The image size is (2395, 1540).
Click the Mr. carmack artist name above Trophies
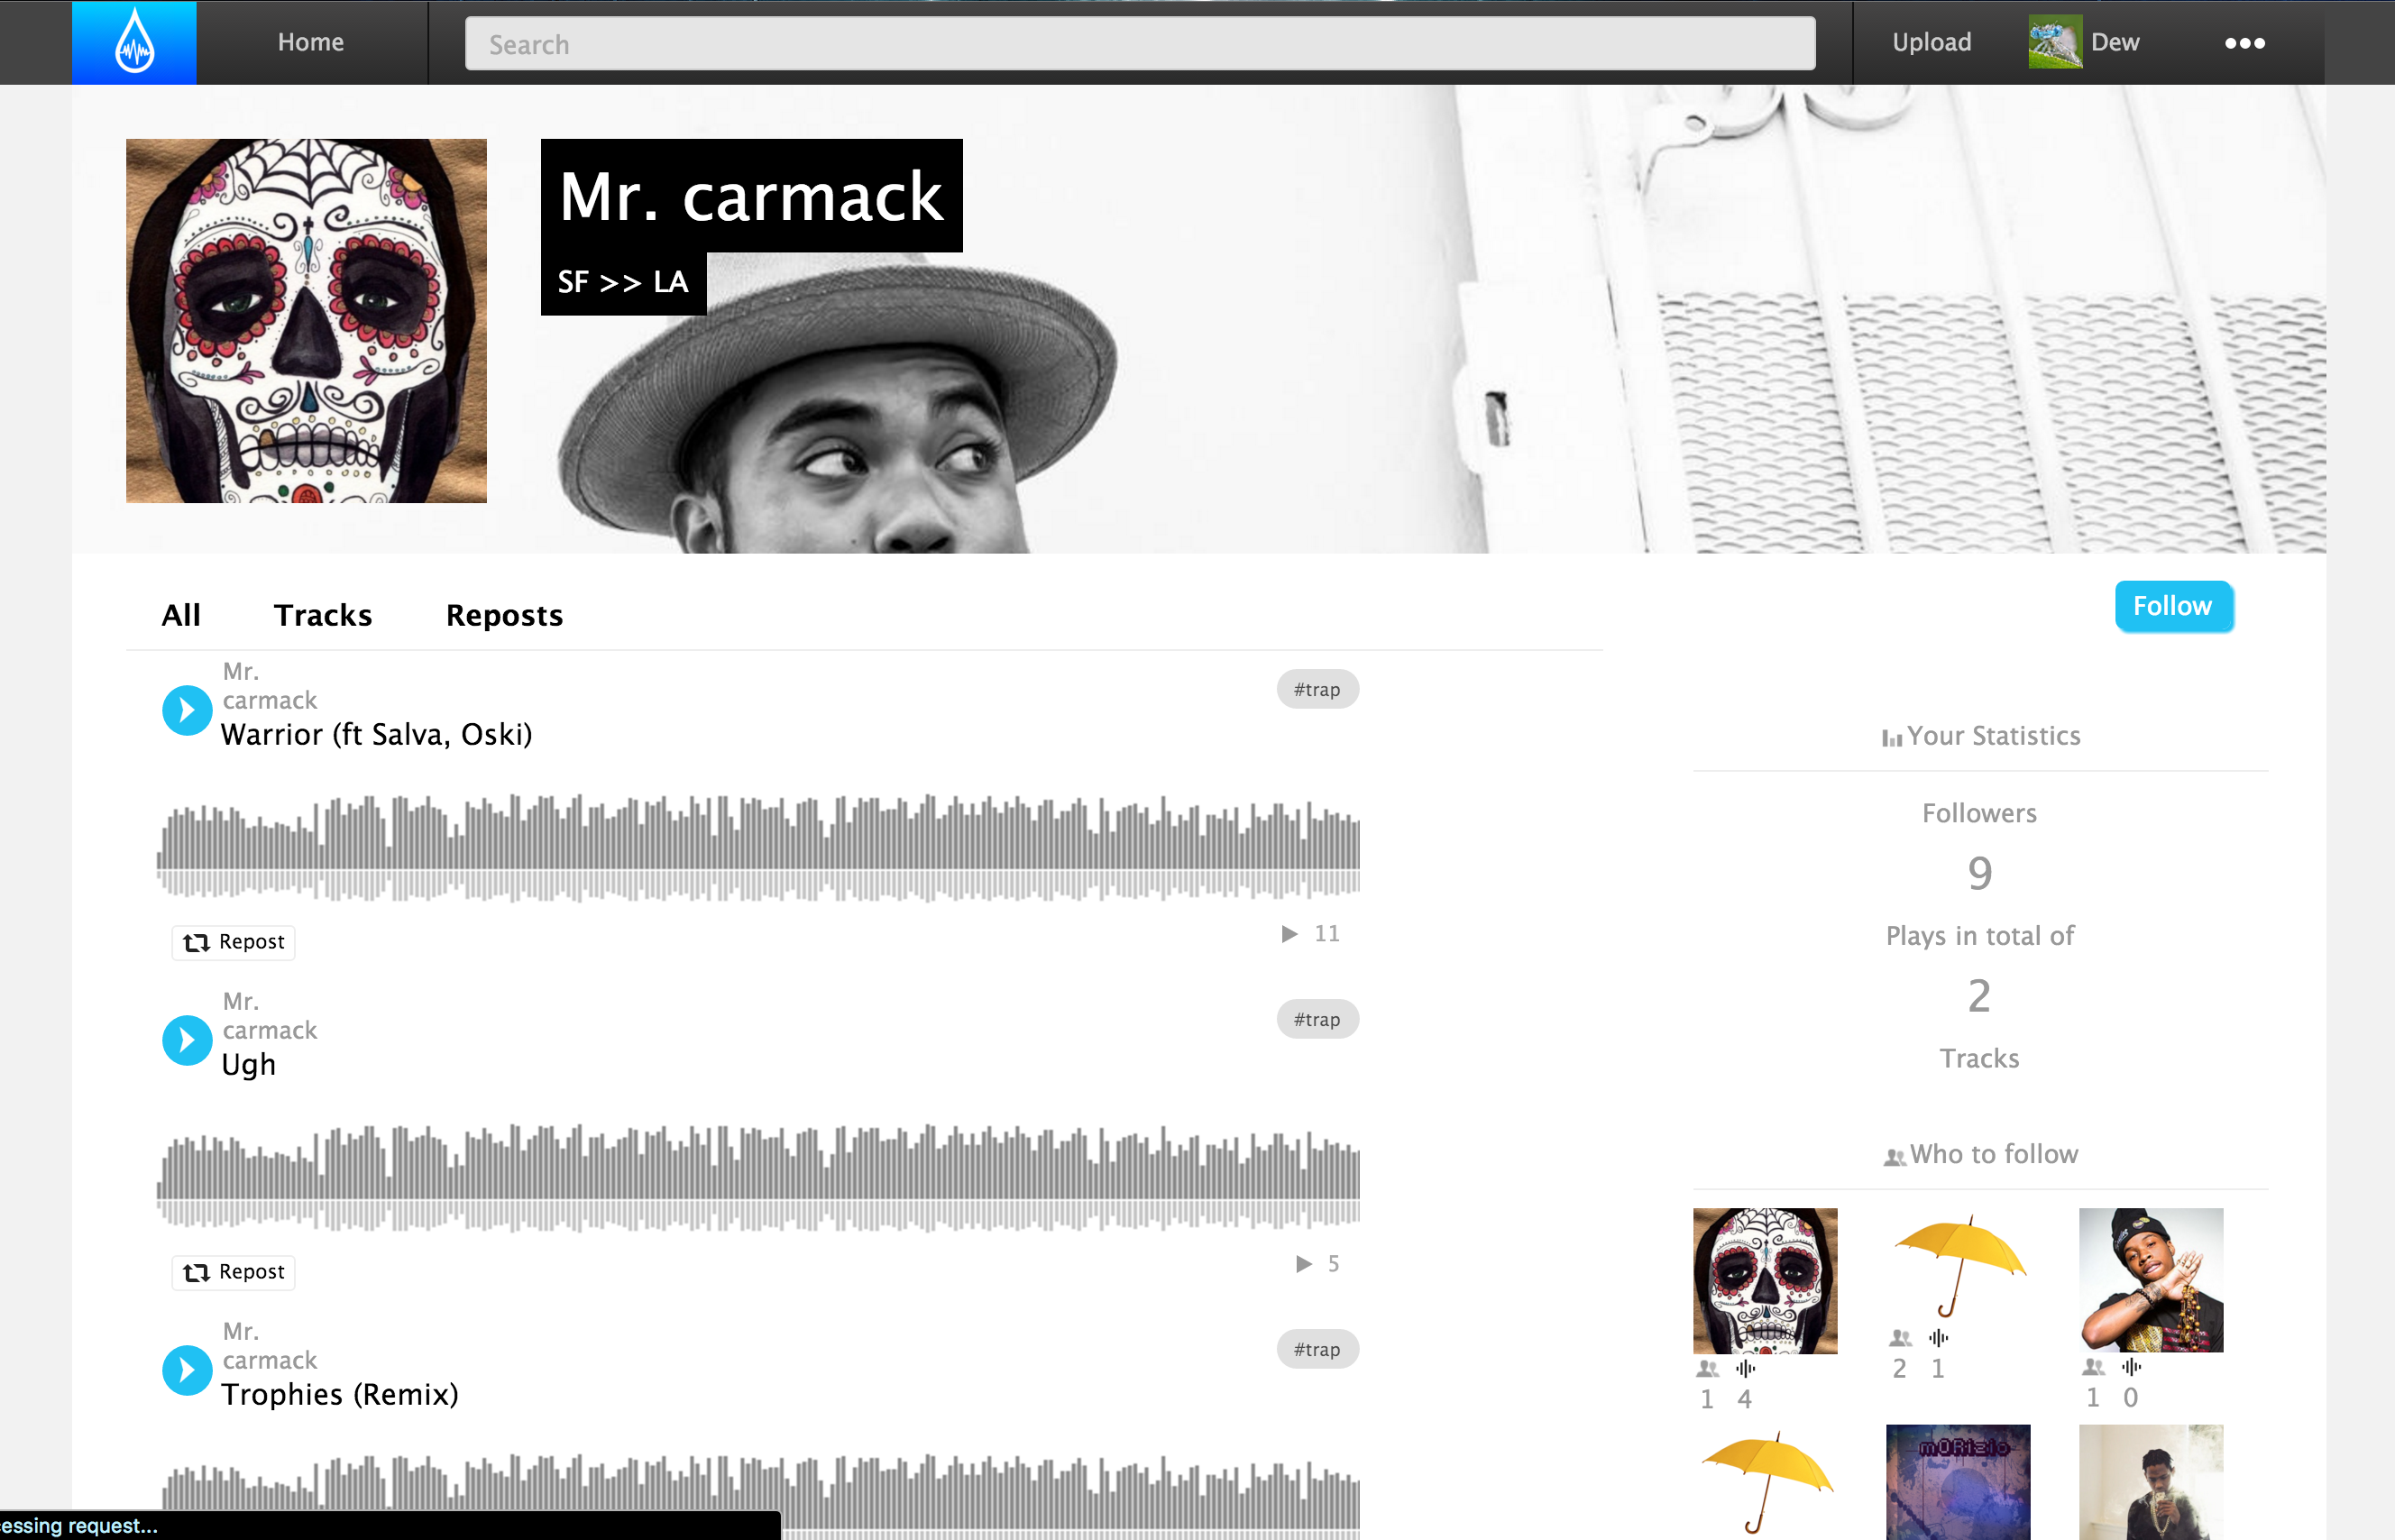tap(269, 1346)
